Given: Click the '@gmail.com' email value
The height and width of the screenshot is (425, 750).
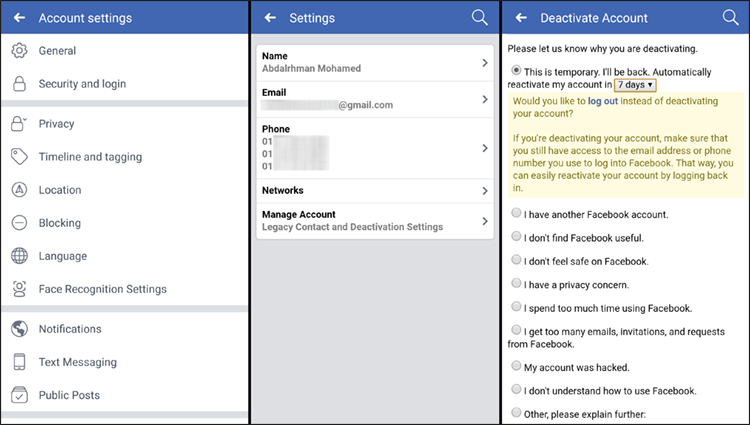Looking at the screenshot, I should pyautogui.click(x=365, y=105).
